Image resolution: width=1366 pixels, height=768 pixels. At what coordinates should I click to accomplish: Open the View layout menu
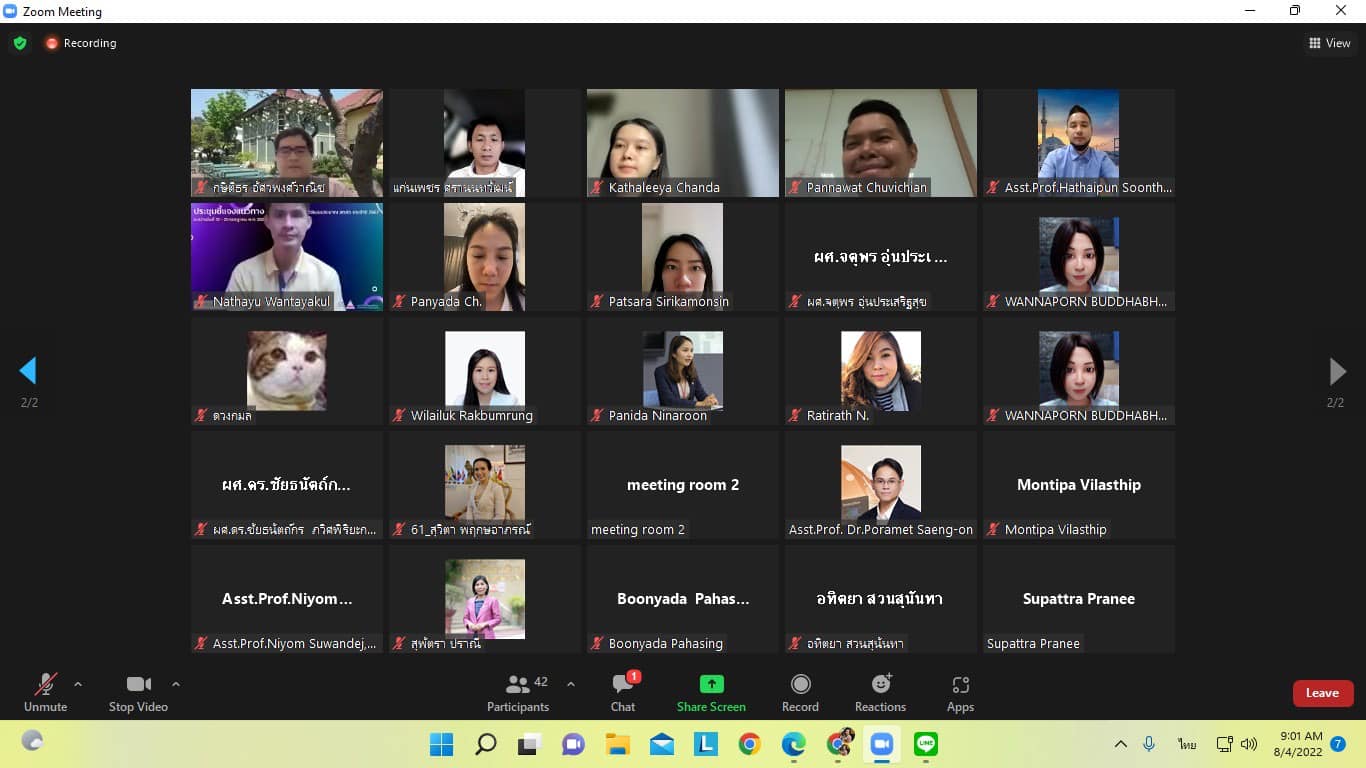[x=1330, y=43]
